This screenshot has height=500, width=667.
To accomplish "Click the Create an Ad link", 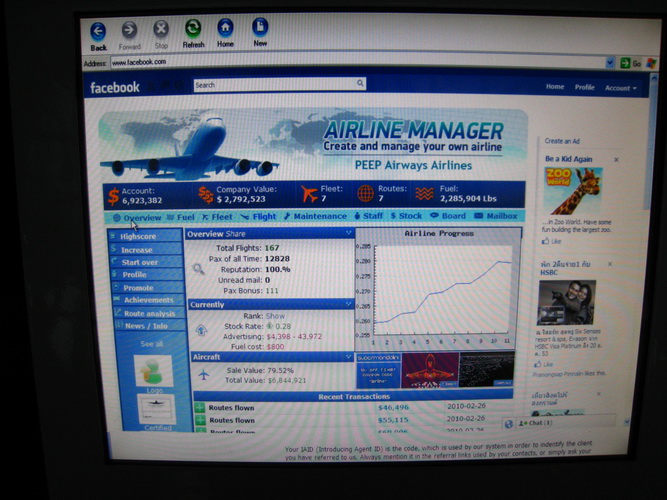I will click(x=562, y=141).
